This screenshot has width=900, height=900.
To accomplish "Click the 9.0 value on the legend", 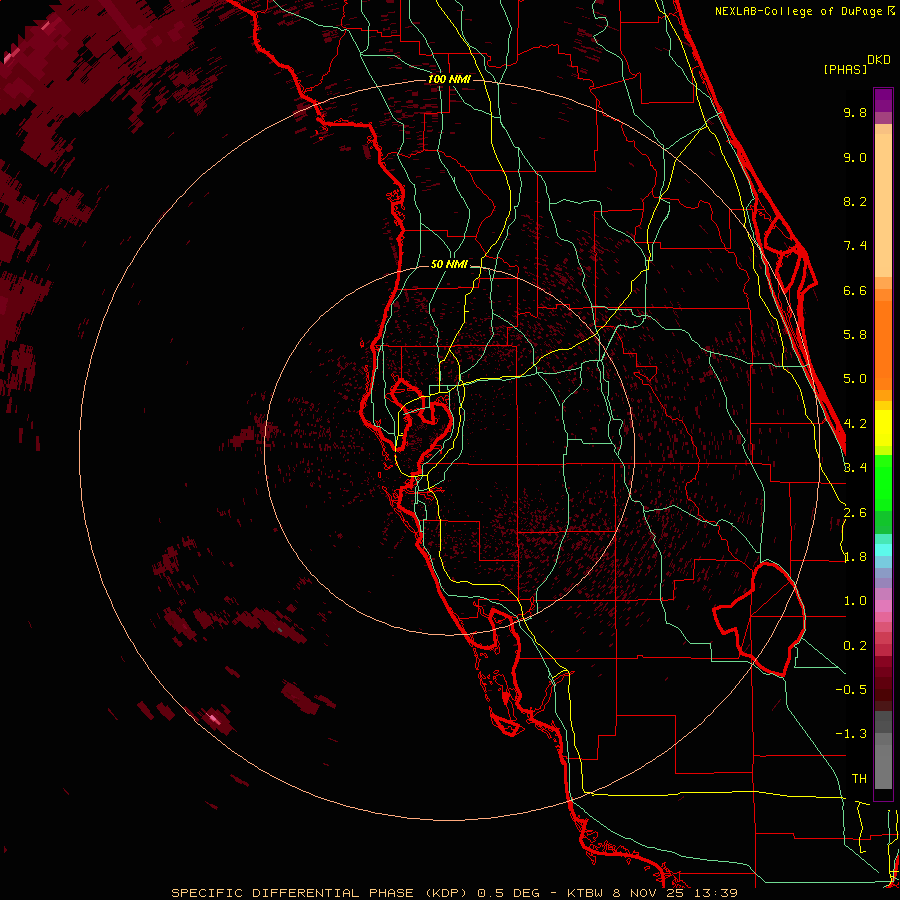I will click(855, 157).
